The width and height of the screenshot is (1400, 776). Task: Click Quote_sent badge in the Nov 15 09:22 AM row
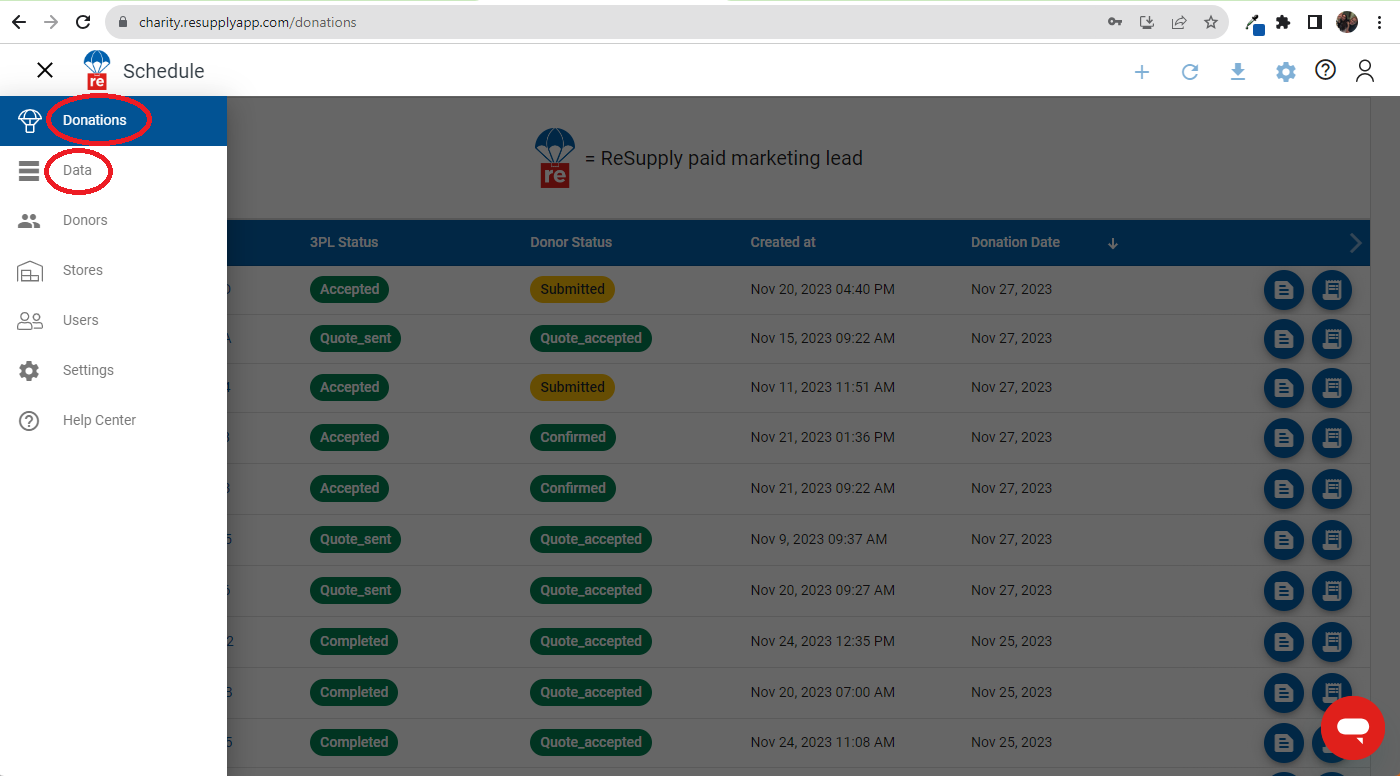355,338
